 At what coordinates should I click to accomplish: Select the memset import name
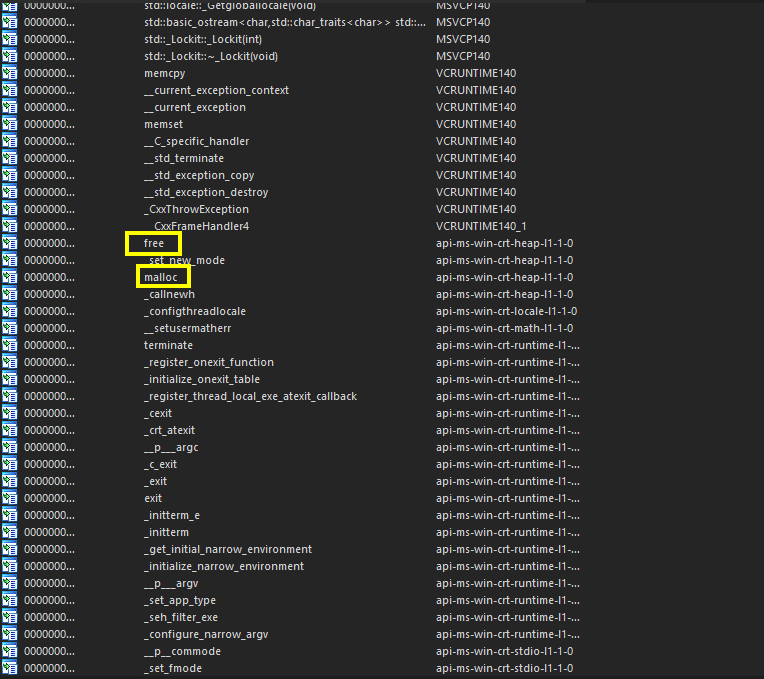point(163,124)
